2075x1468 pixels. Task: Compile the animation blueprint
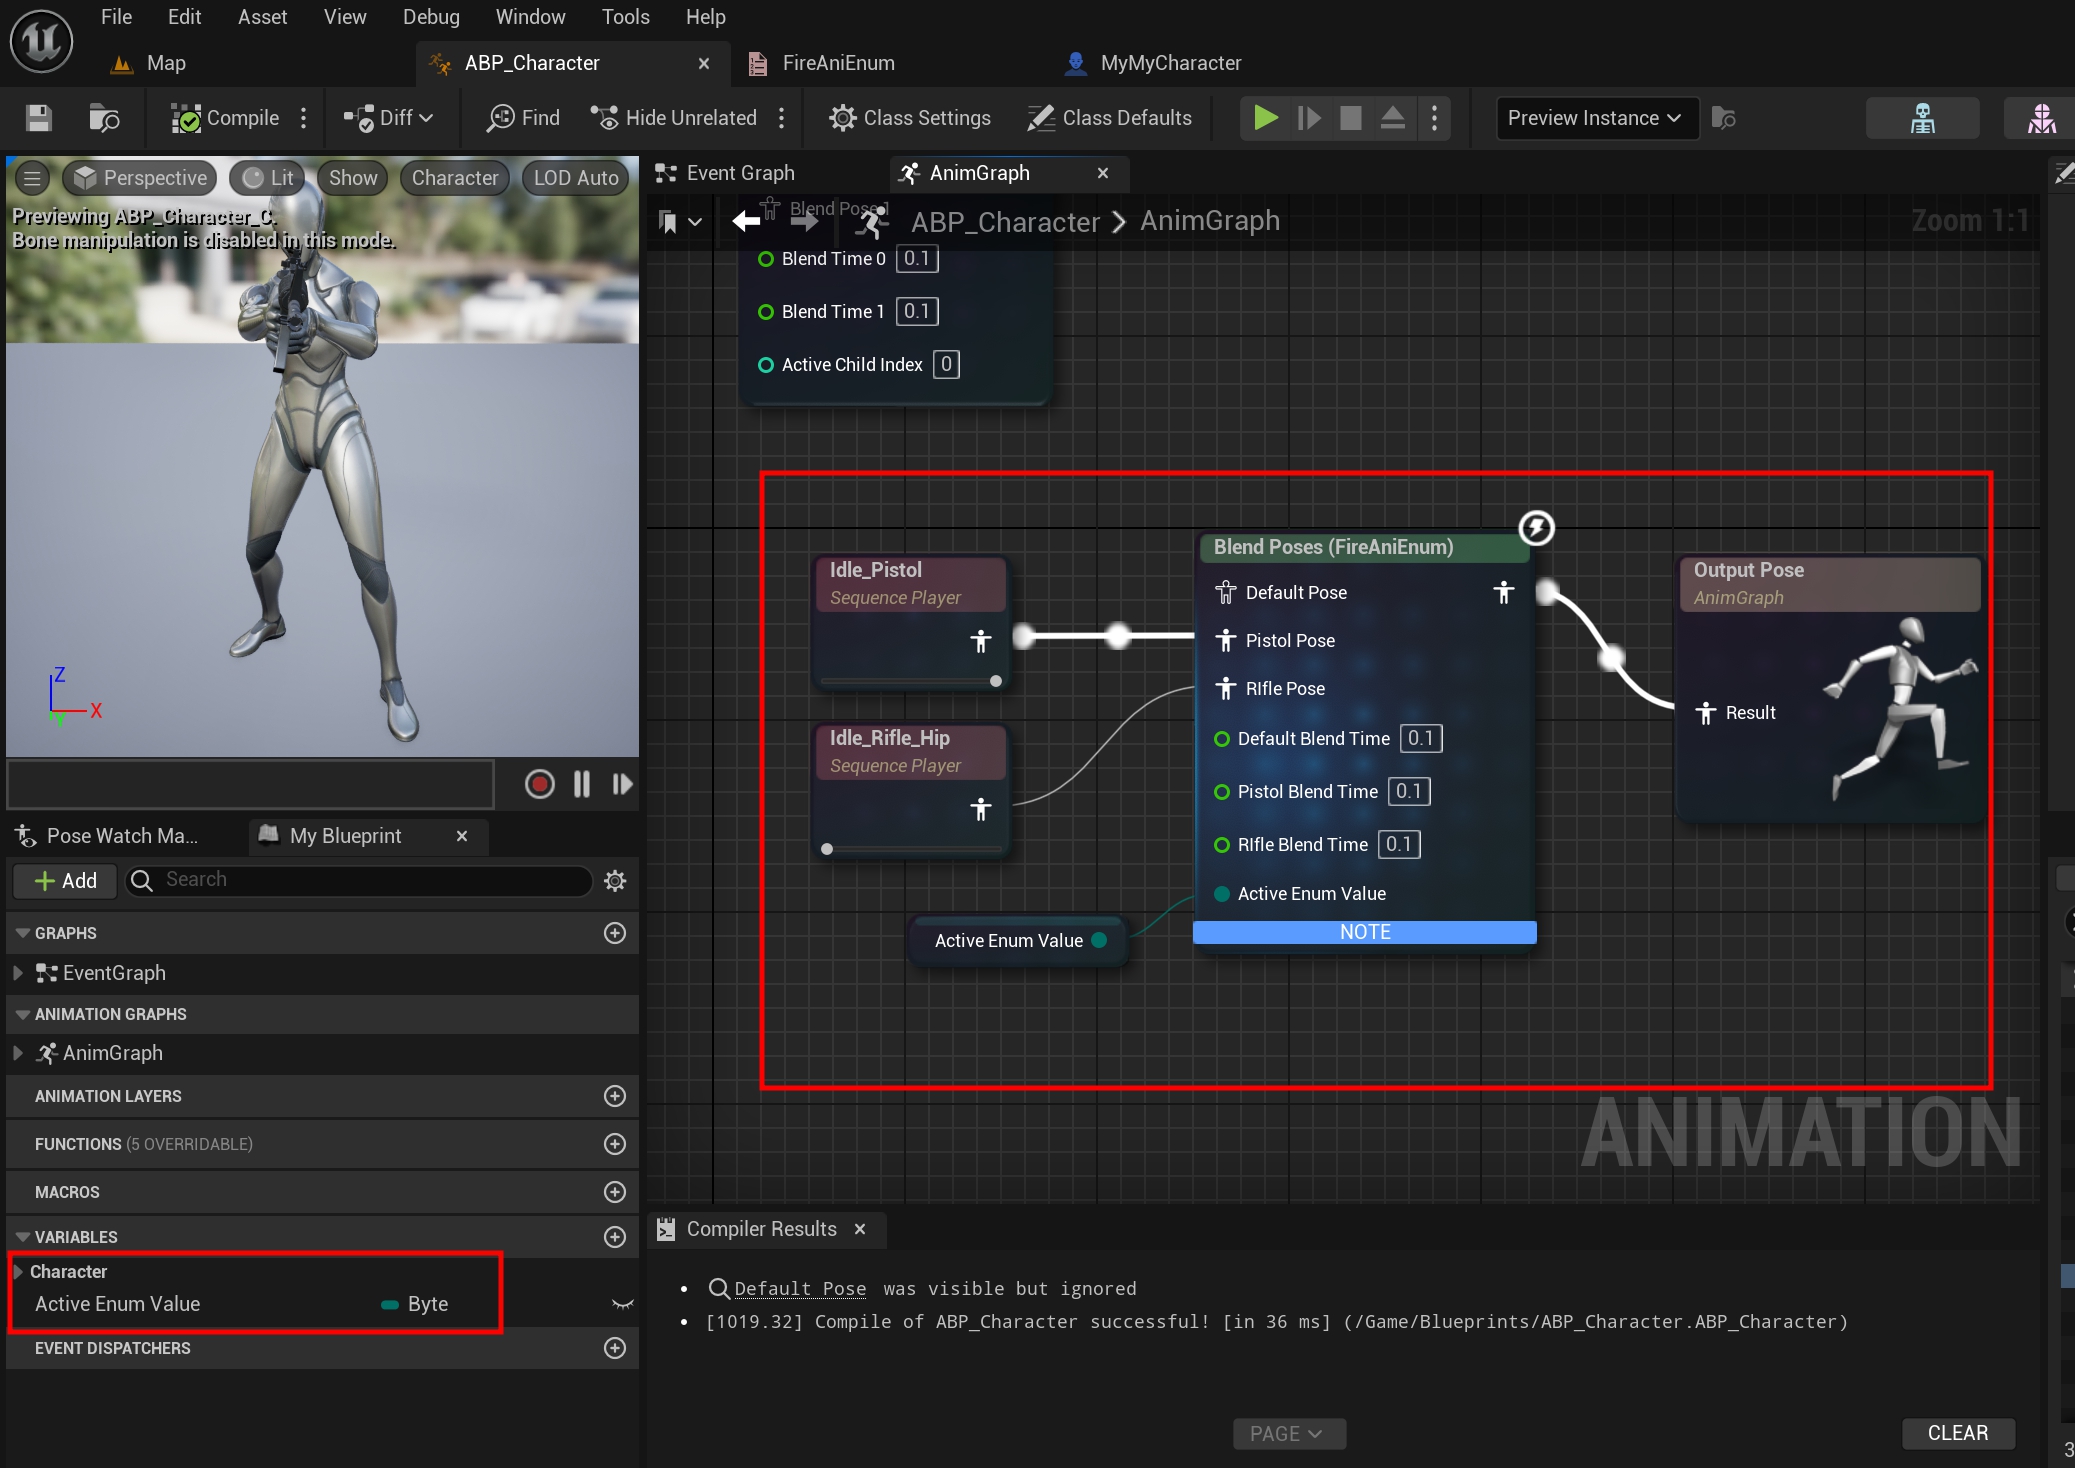coord(225,118)
